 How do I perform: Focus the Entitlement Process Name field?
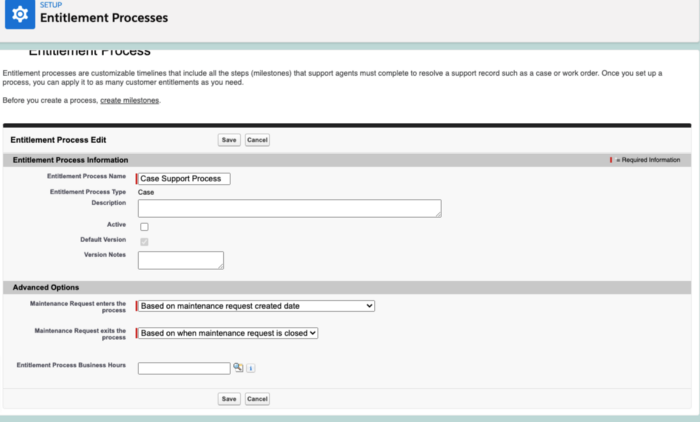click(184, 179)
